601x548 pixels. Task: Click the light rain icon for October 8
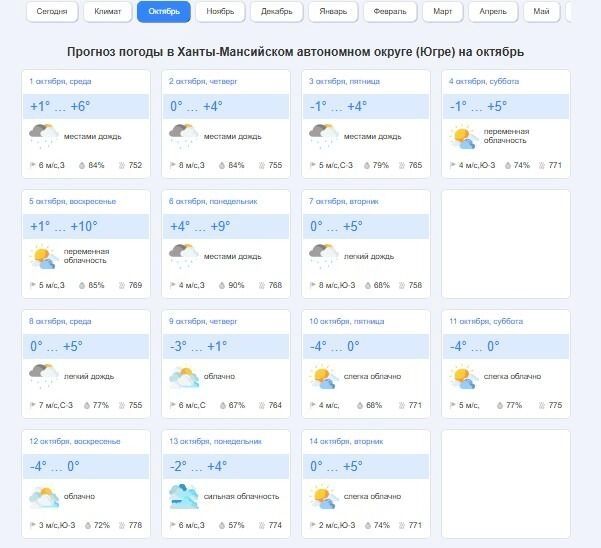pyautogui.click(x=43, y=376)
